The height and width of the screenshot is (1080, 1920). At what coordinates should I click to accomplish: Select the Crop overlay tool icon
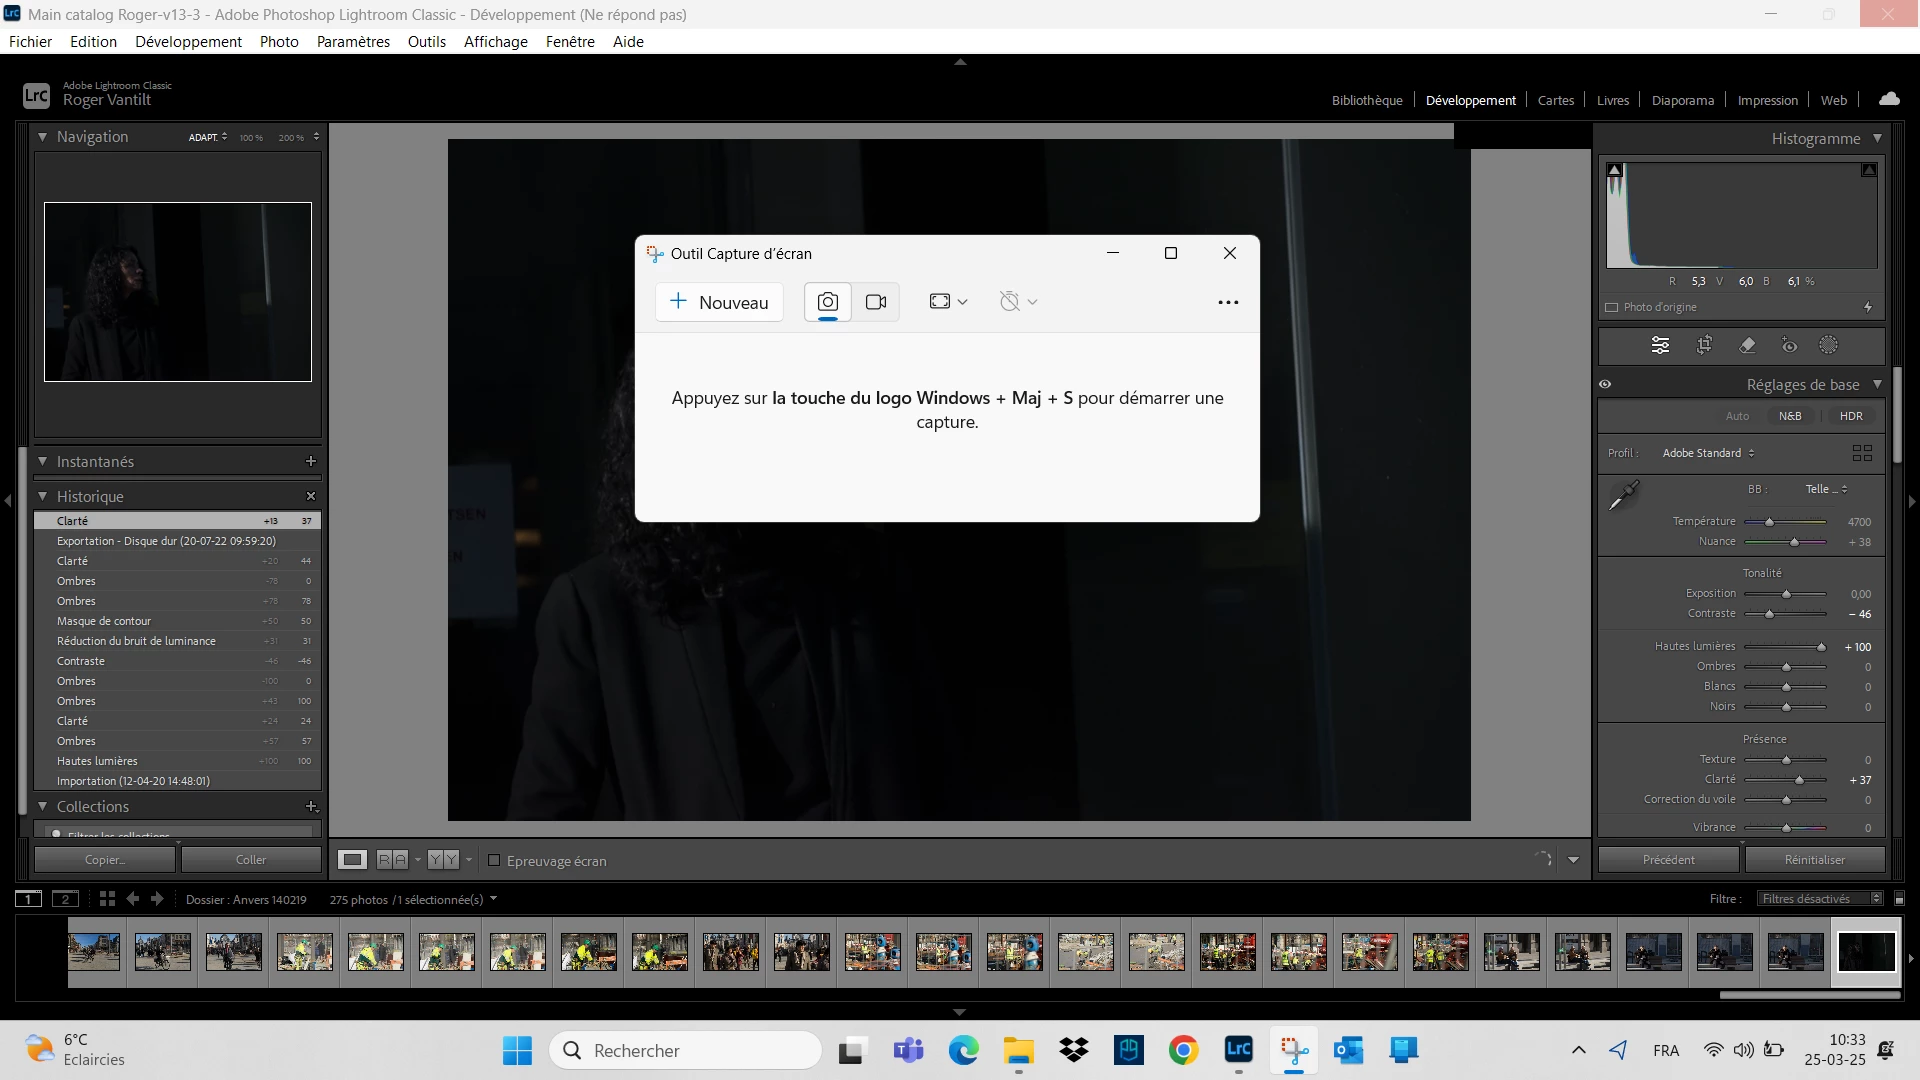tap(1704, 345)
